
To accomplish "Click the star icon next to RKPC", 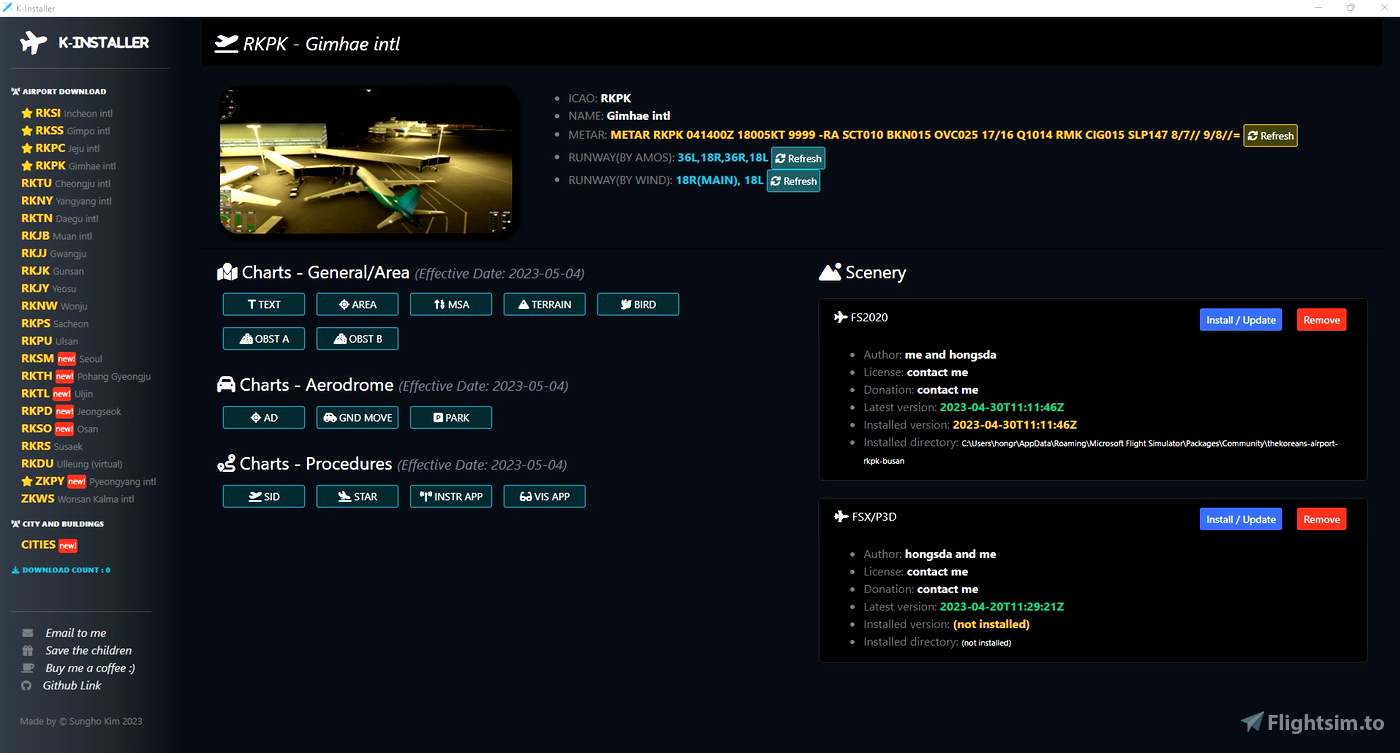I will [x=27, y=148].
